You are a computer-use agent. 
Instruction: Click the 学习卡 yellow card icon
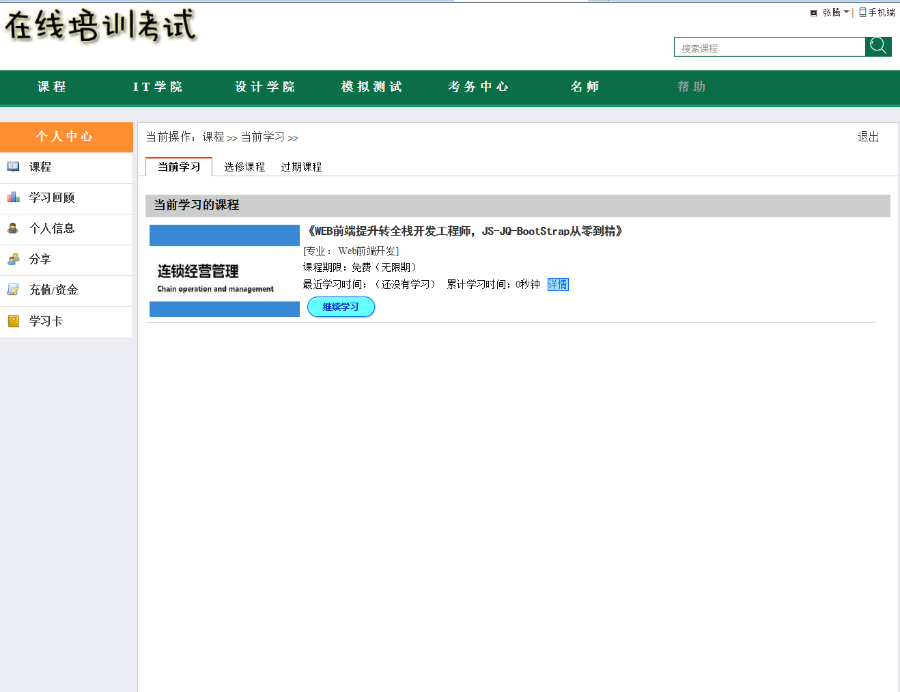pyautogui.click(x=13, y=321)
